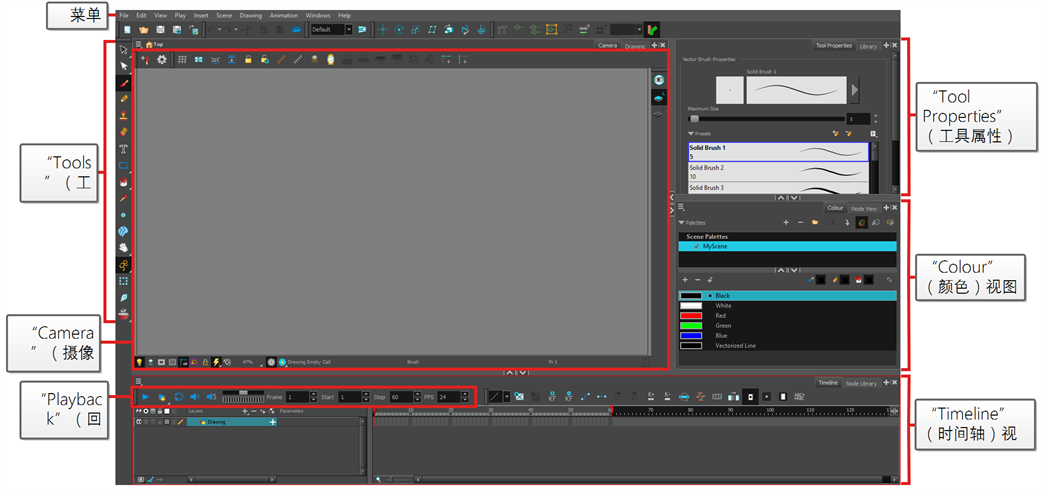This screenshot has height=495, width=1046.
Task: Toggle the black highlighted Timeline toolbar button
Action: [x=751, y=396]
